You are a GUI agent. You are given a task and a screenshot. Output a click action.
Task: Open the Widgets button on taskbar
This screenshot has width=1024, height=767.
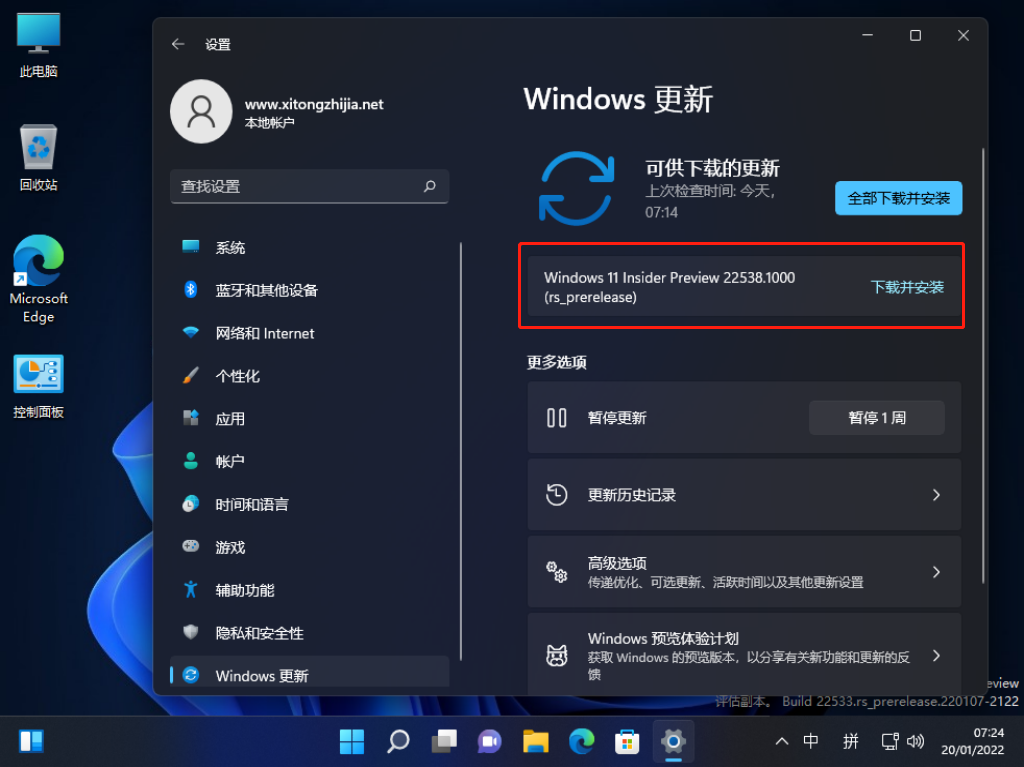[x=31, y=741]
